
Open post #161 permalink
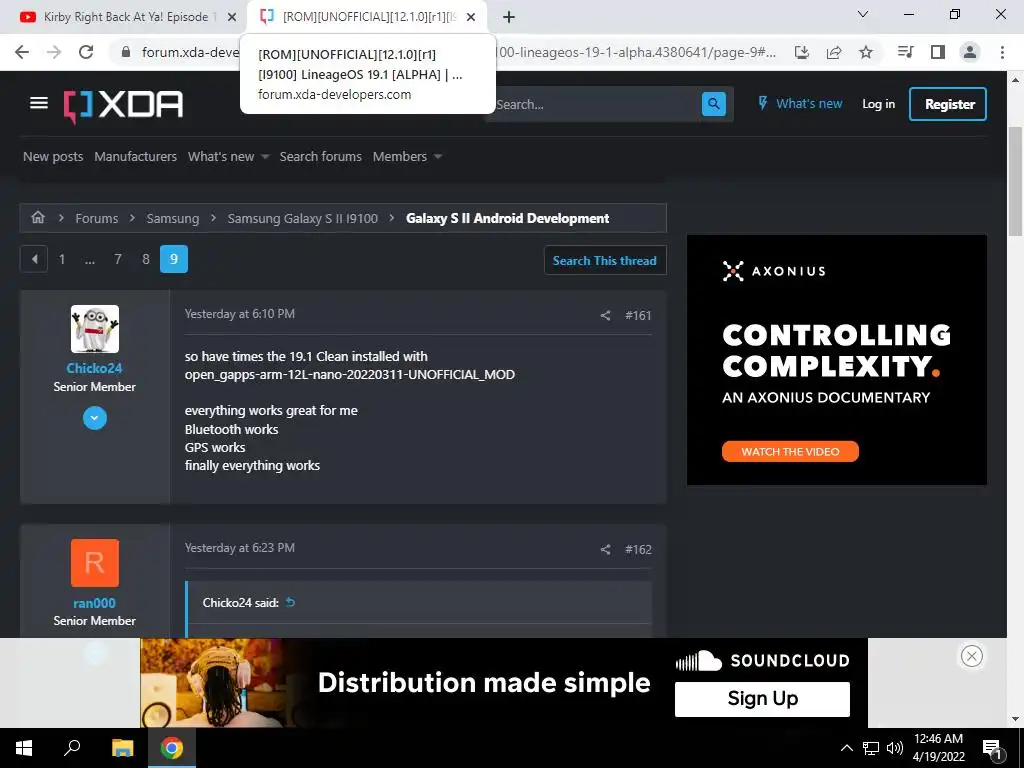638,315
